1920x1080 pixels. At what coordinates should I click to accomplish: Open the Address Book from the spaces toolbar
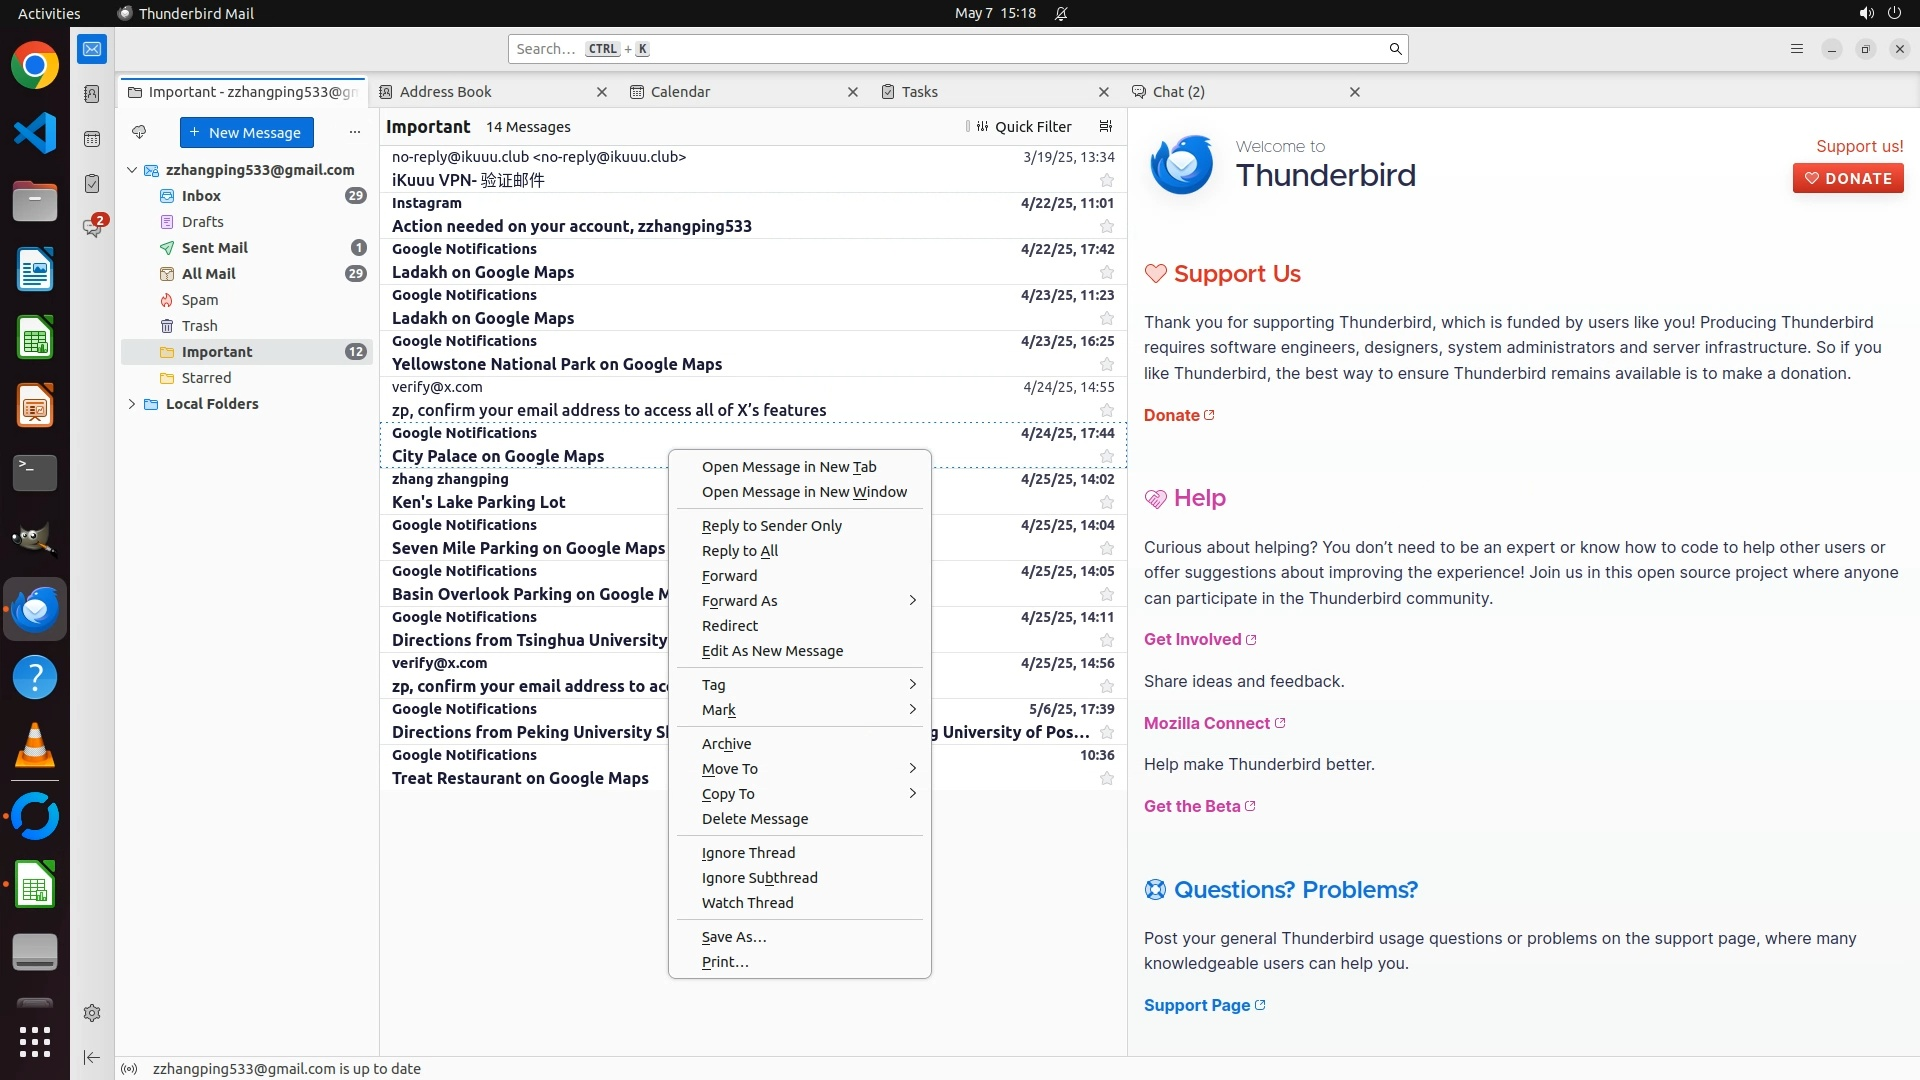coord(92,94)
